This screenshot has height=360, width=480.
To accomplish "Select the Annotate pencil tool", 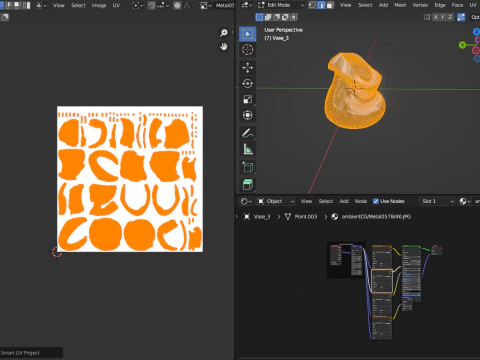I will pos(247,133).
